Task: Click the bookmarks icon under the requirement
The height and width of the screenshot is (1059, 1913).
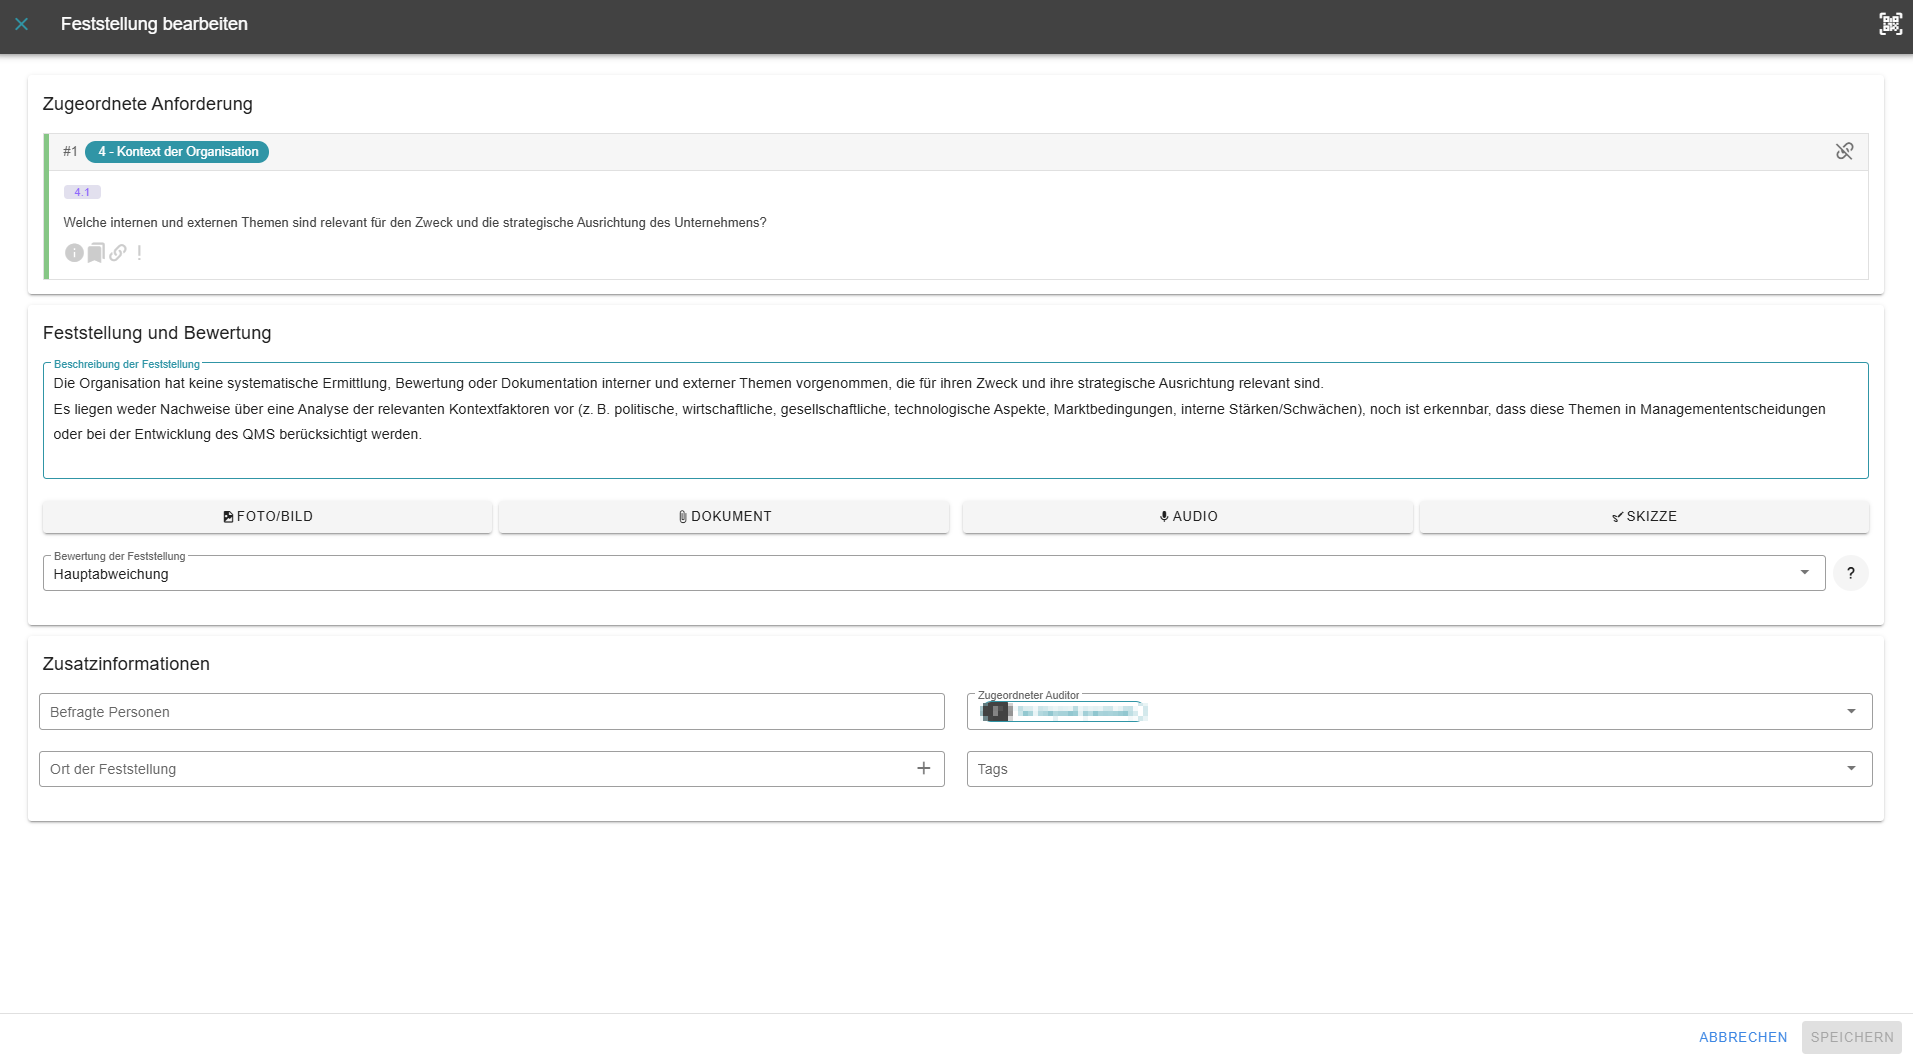Action: (x=96, y=253)
